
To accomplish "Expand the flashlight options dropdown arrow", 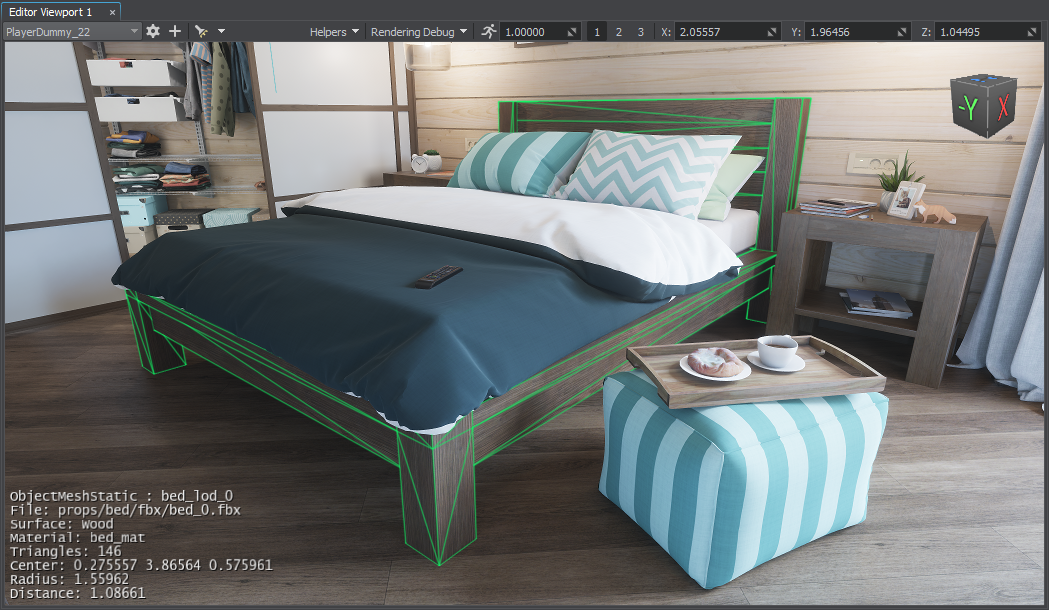I will pos(221,31).
